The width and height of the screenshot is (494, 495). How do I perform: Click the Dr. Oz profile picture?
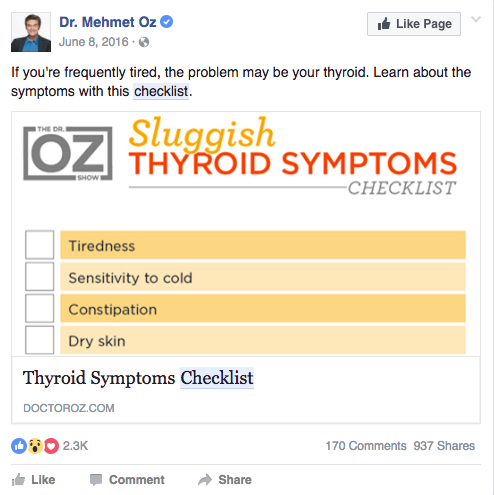[31, 32]
